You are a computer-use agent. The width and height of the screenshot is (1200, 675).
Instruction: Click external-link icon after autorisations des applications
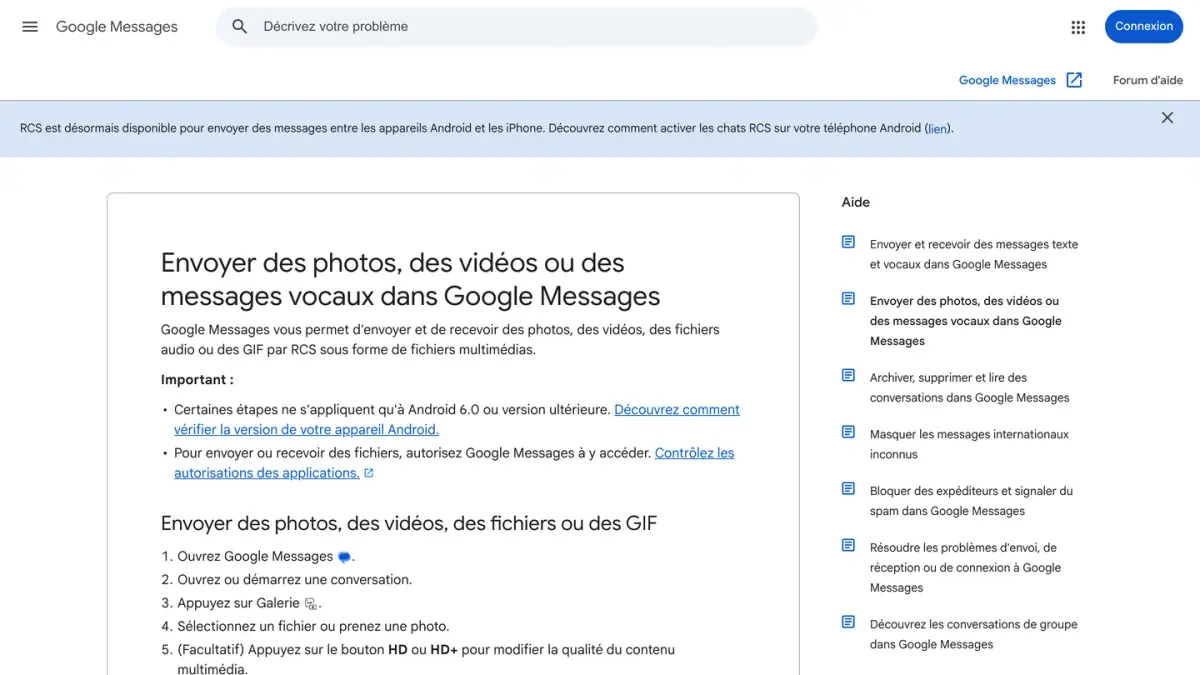pyautogui.click(x=369, y=473)
